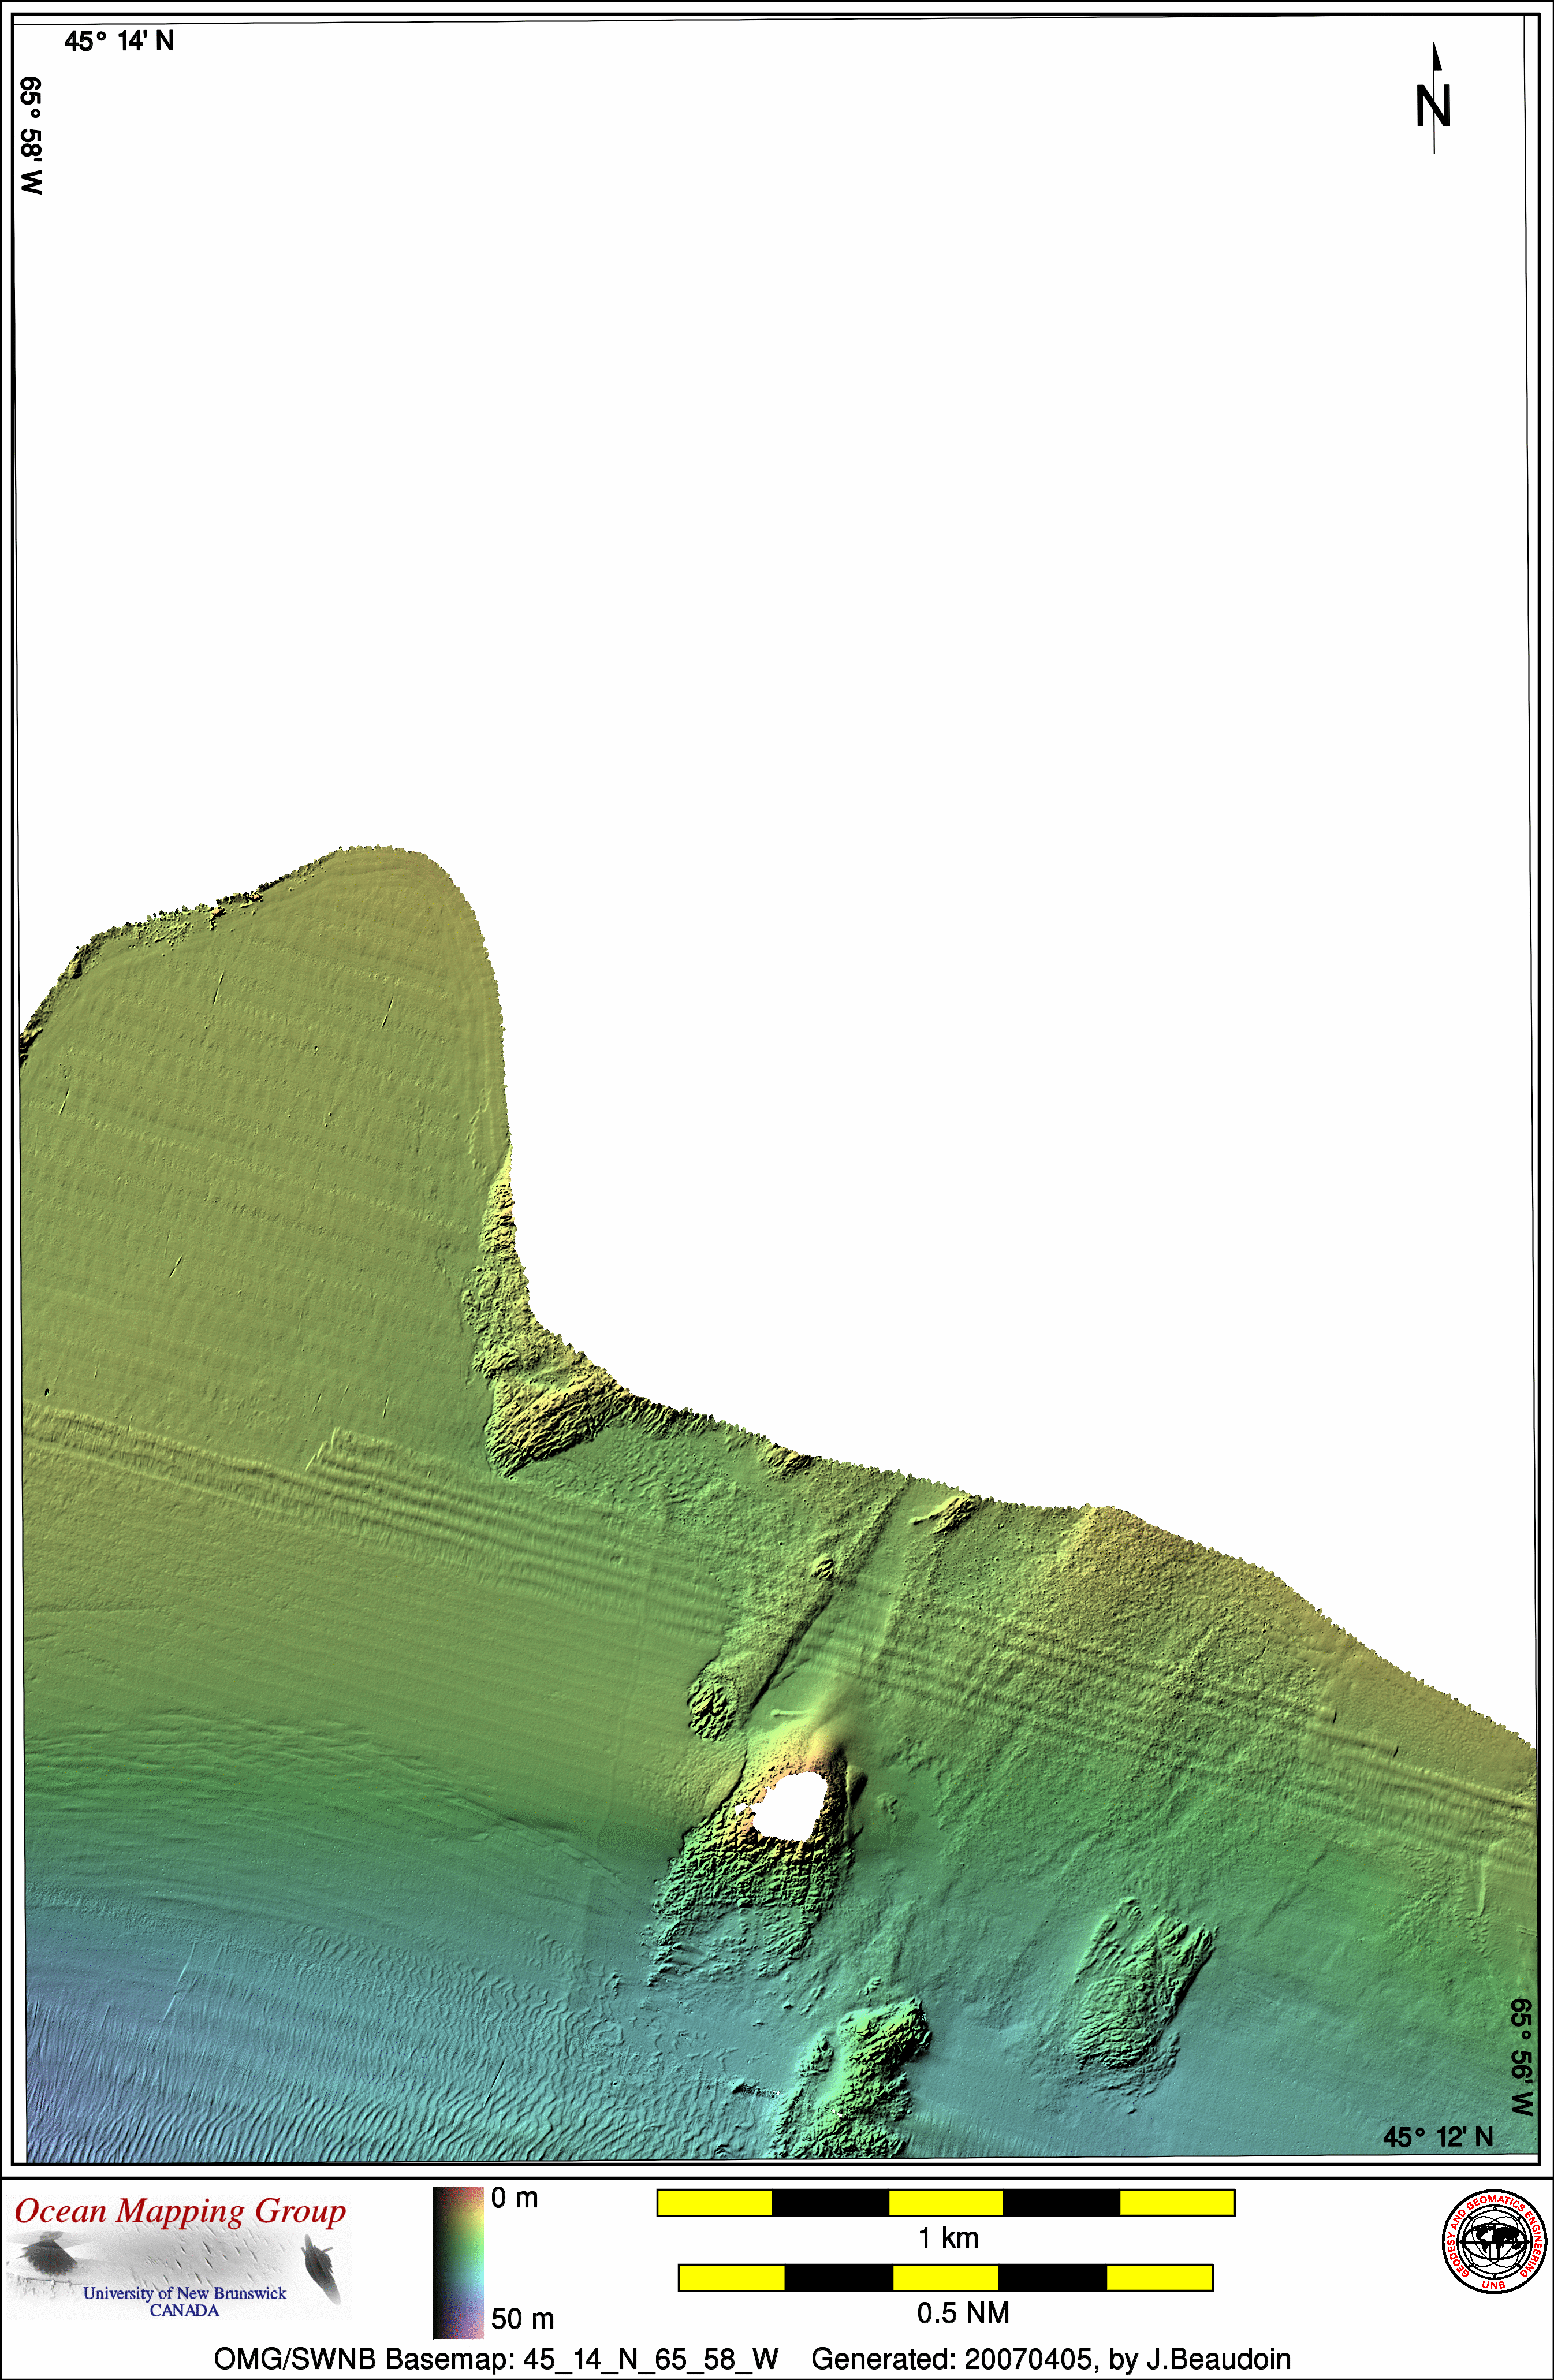Click the 65° 56' W longitude label
The height and width of the screenshot is (2380, 1554).
pos(1521,2057)
